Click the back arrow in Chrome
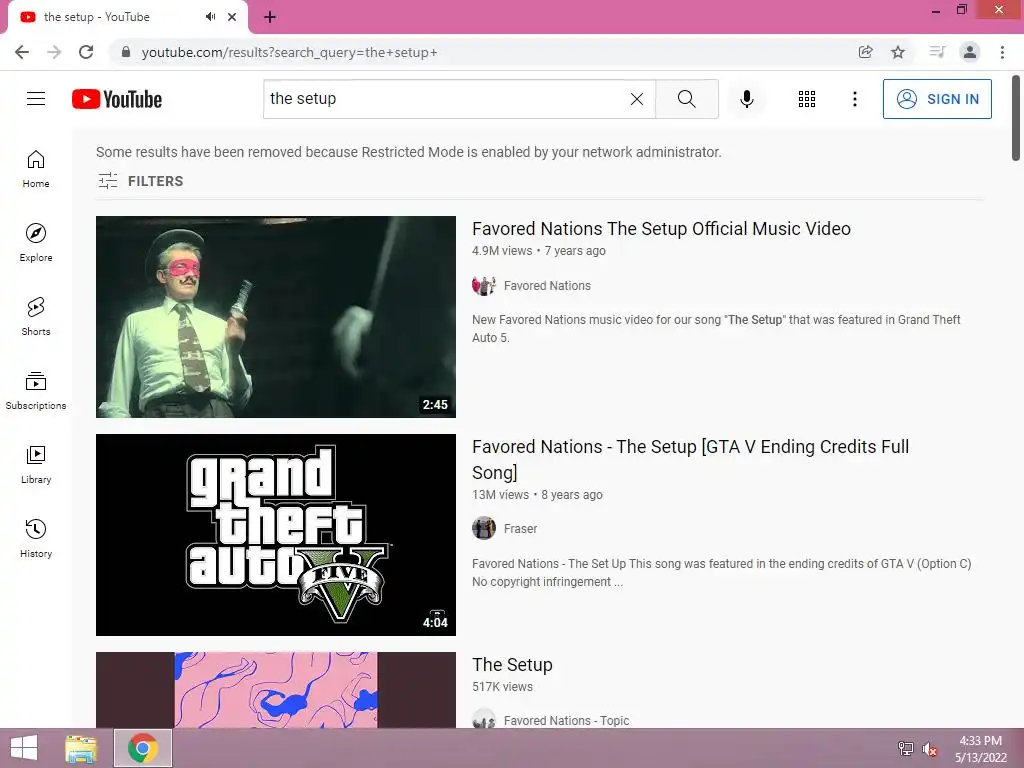This screenshot has height=768, width=1024. point(22,52)
